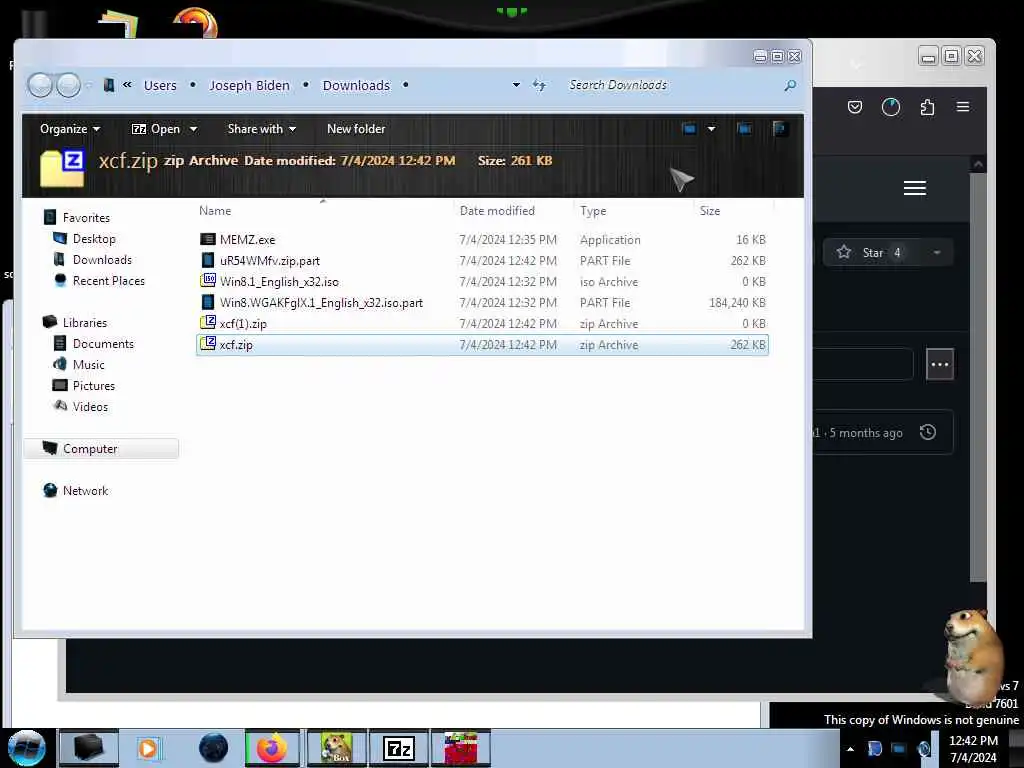Open 7-Zip from the taskbar

399,748
